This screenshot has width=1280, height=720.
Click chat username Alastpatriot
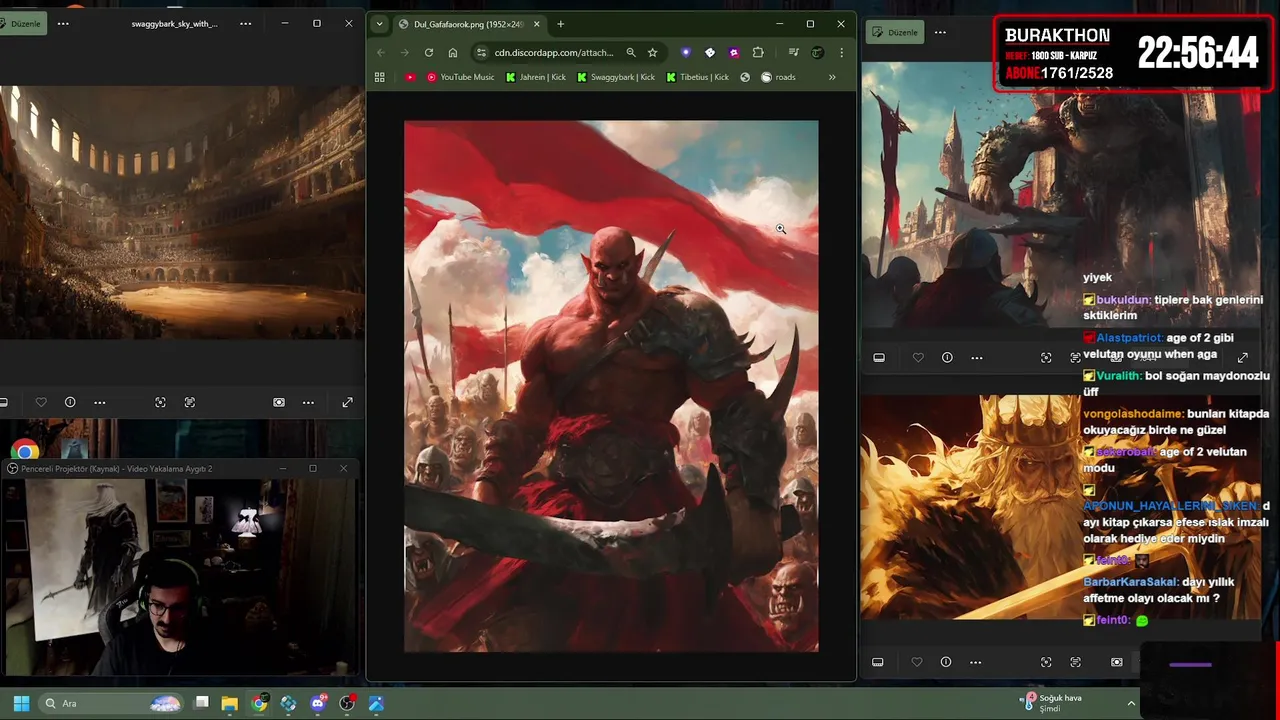click(1129, 338)
